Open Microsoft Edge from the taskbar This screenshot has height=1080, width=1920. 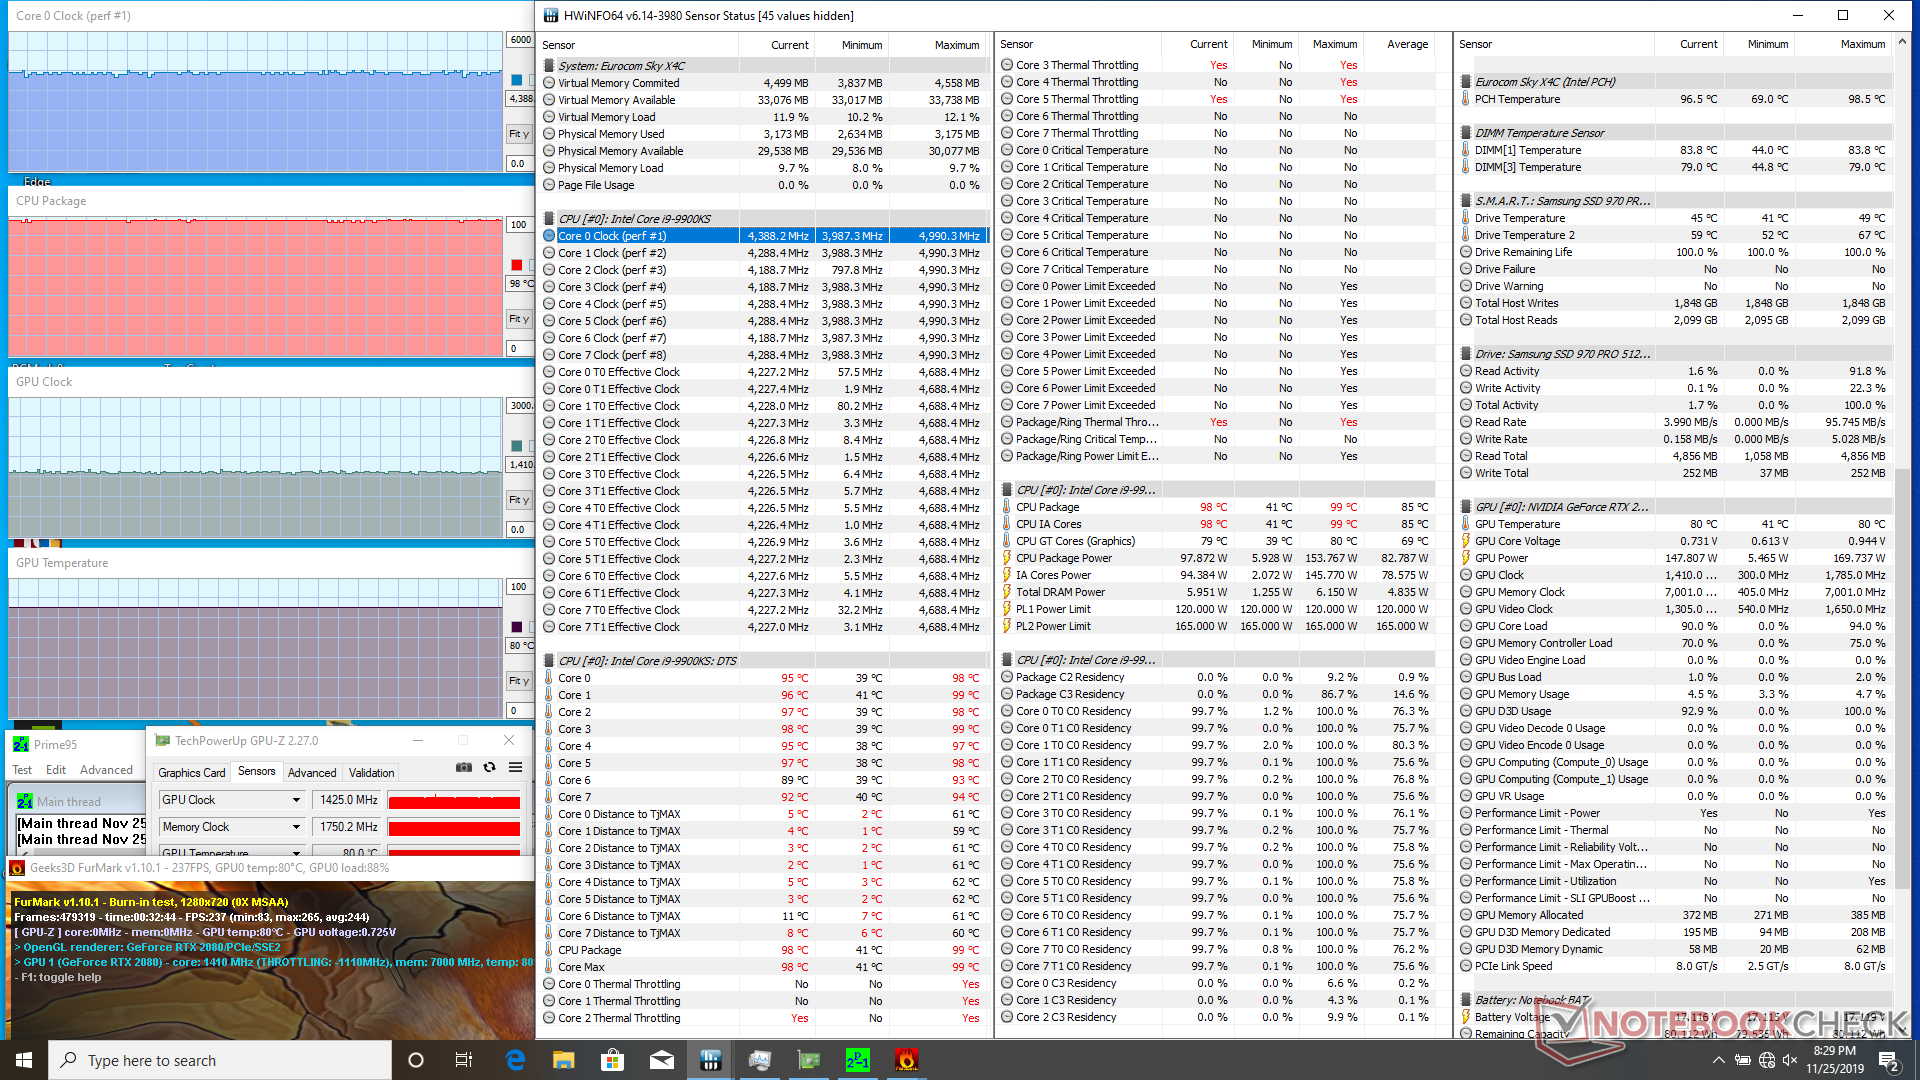tap(515, 1060)
